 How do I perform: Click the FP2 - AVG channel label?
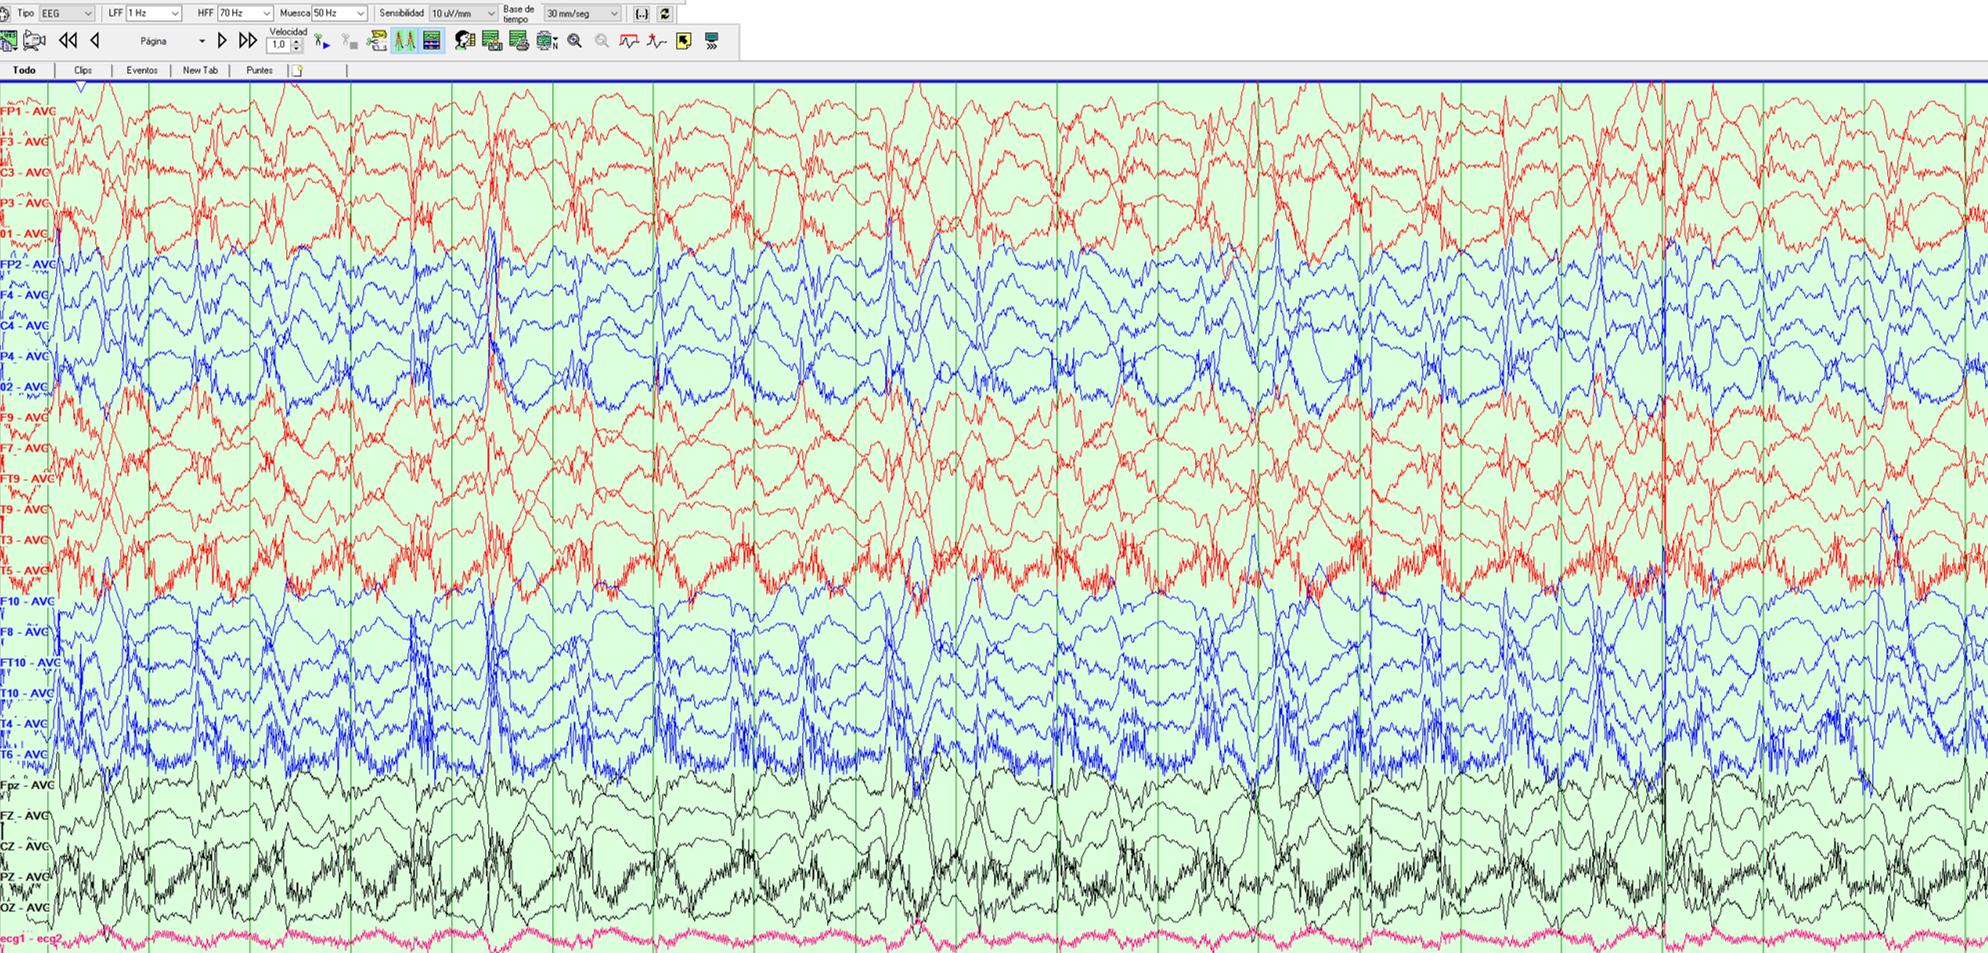tap(28, 264)
